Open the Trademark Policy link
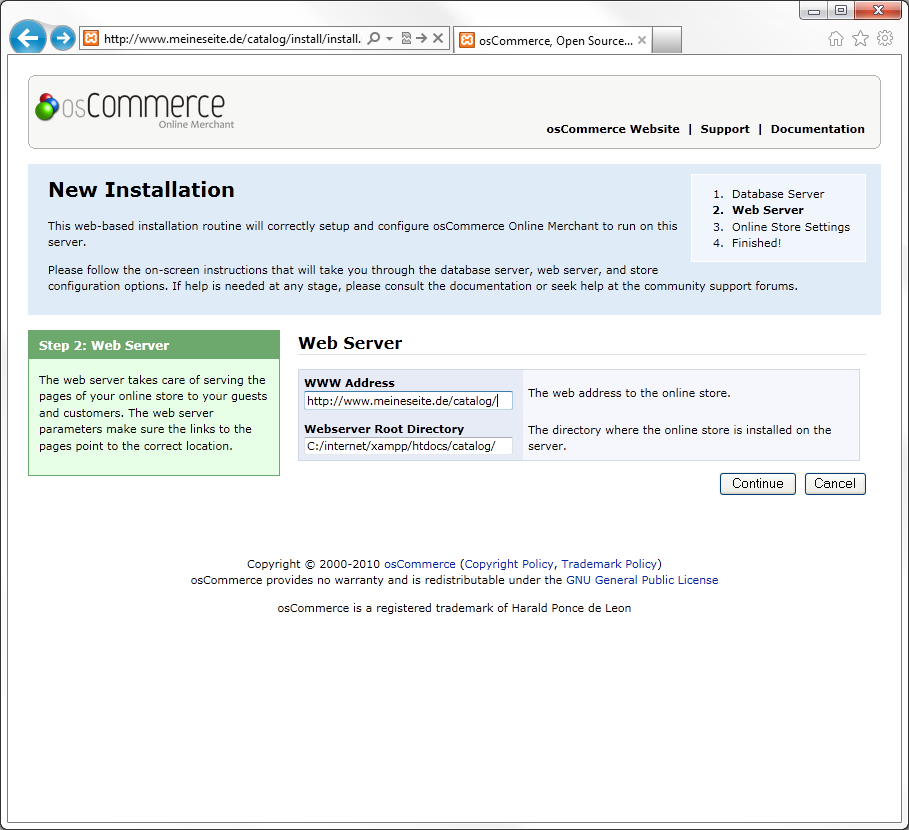The height and width of the screenshot is (830, 909). point(609,564)
